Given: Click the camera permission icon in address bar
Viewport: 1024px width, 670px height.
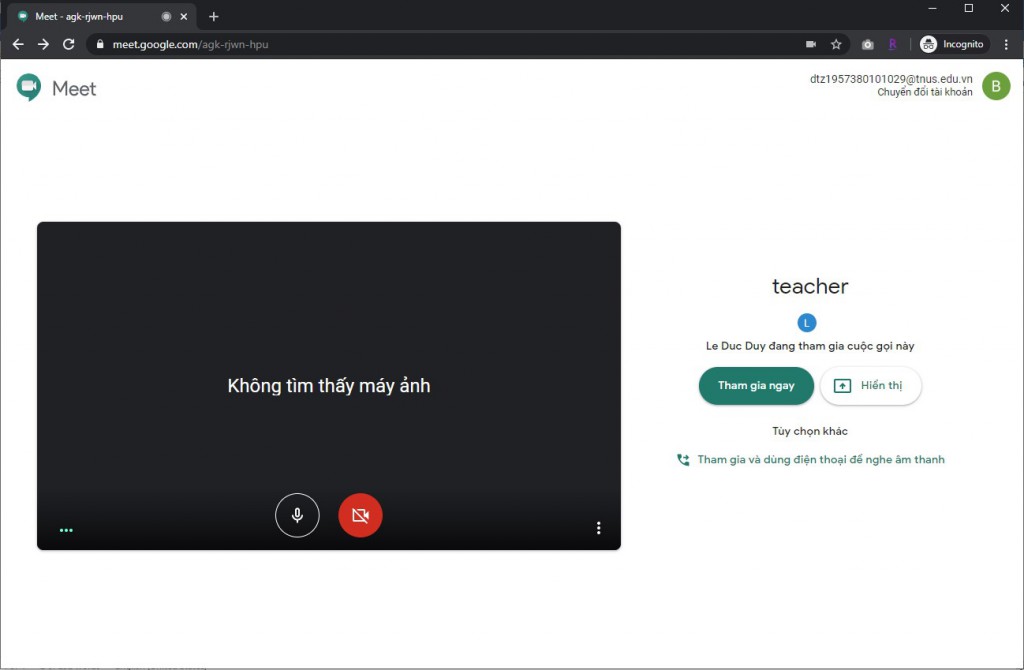Looking at the screenshot, I should click(x=810, y=44).
